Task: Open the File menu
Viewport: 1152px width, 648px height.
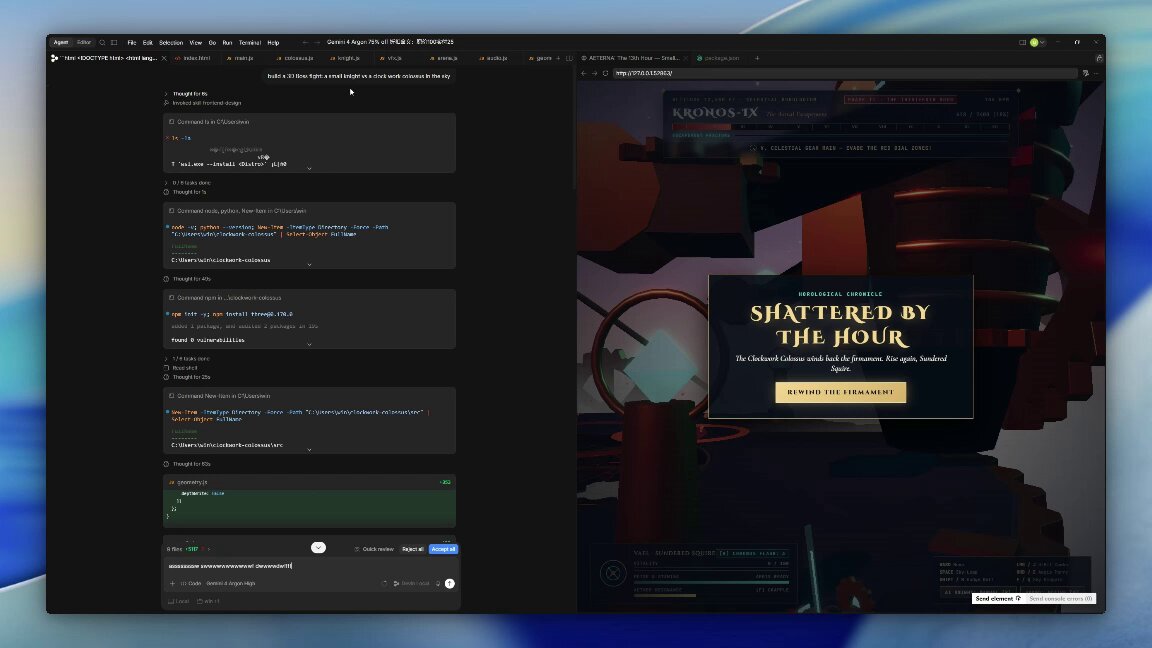Action: coord(132,43)
